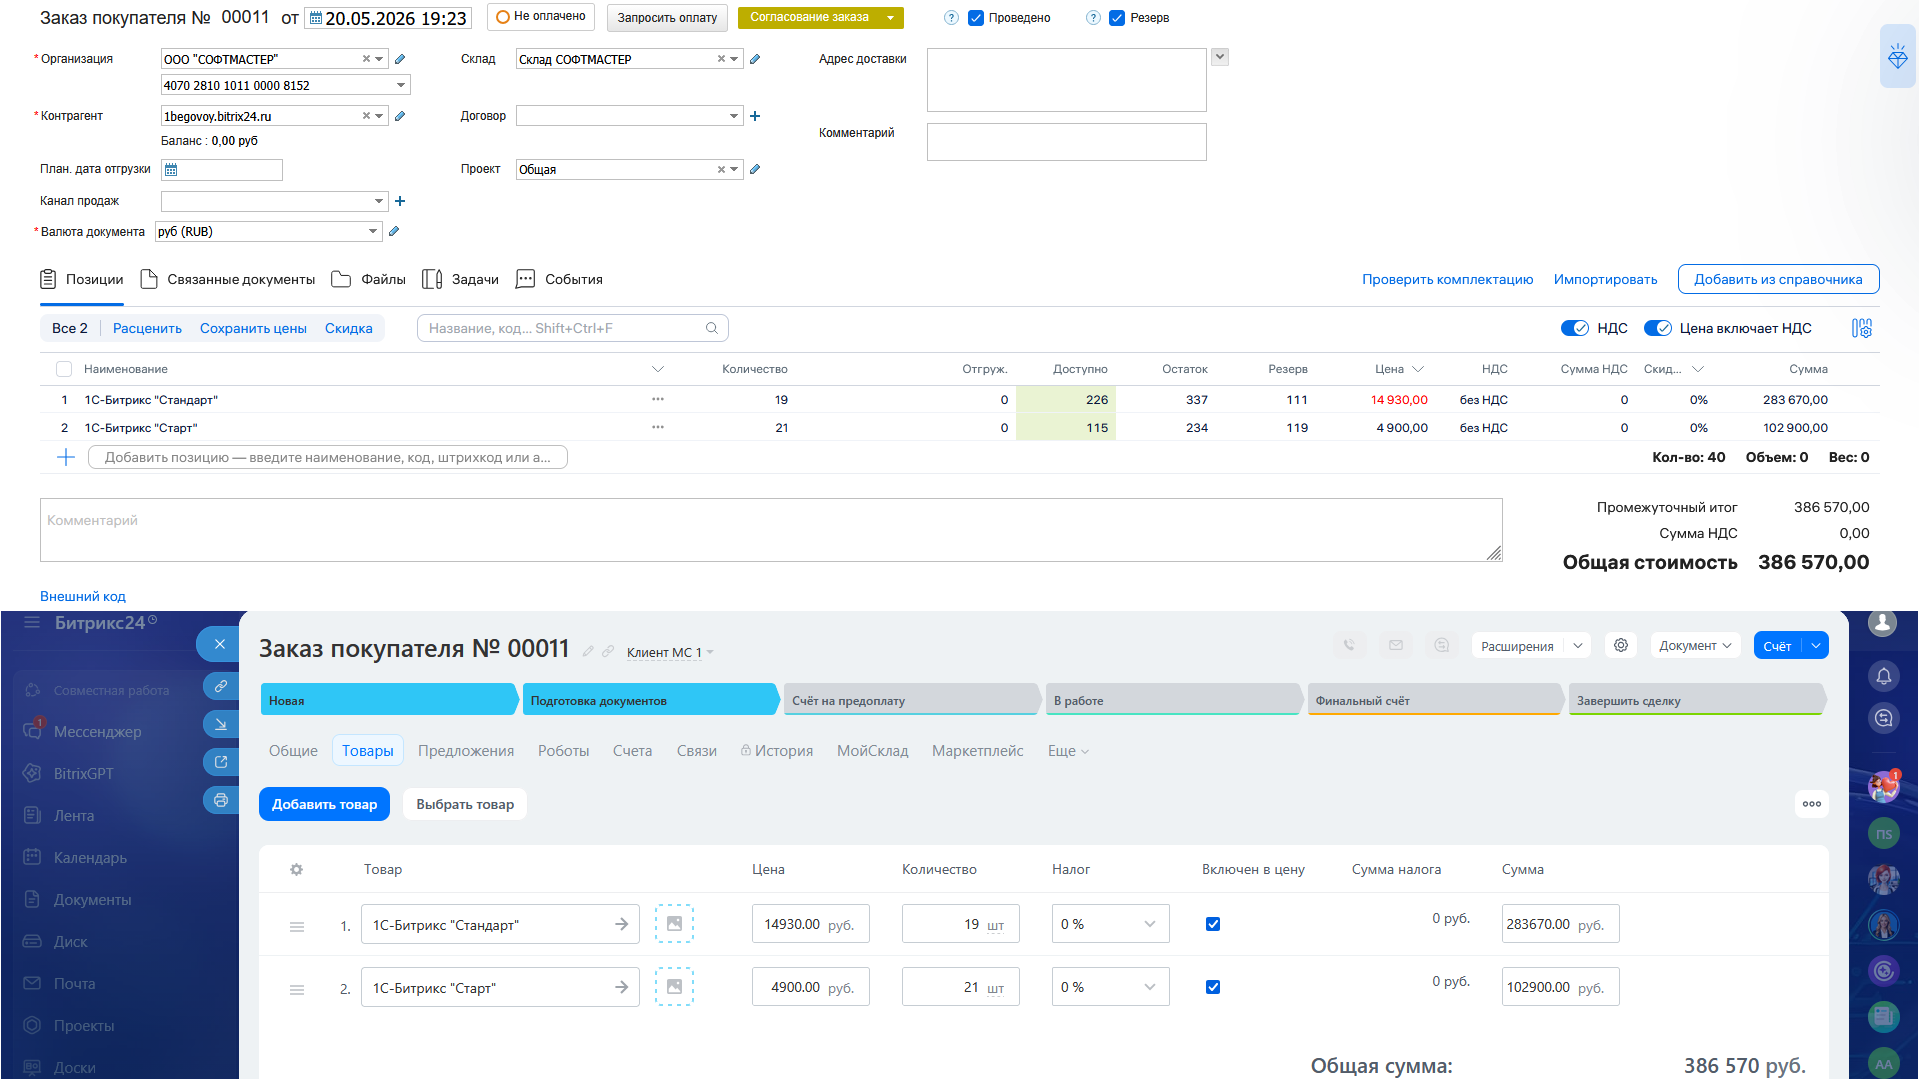Click the Проверить комплектацию link
Viewport: 1919px width, 1079px height.
click(x=1447, y=279)
